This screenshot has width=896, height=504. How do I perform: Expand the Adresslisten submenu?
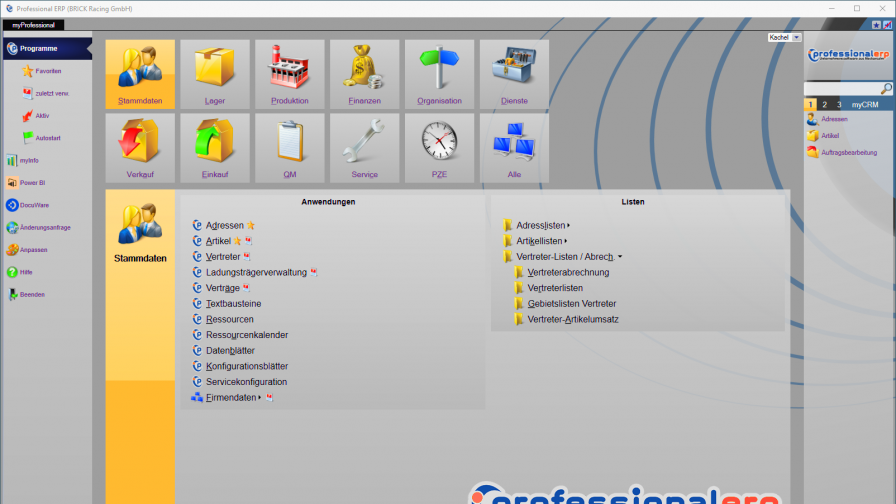(x=568, y=226)
